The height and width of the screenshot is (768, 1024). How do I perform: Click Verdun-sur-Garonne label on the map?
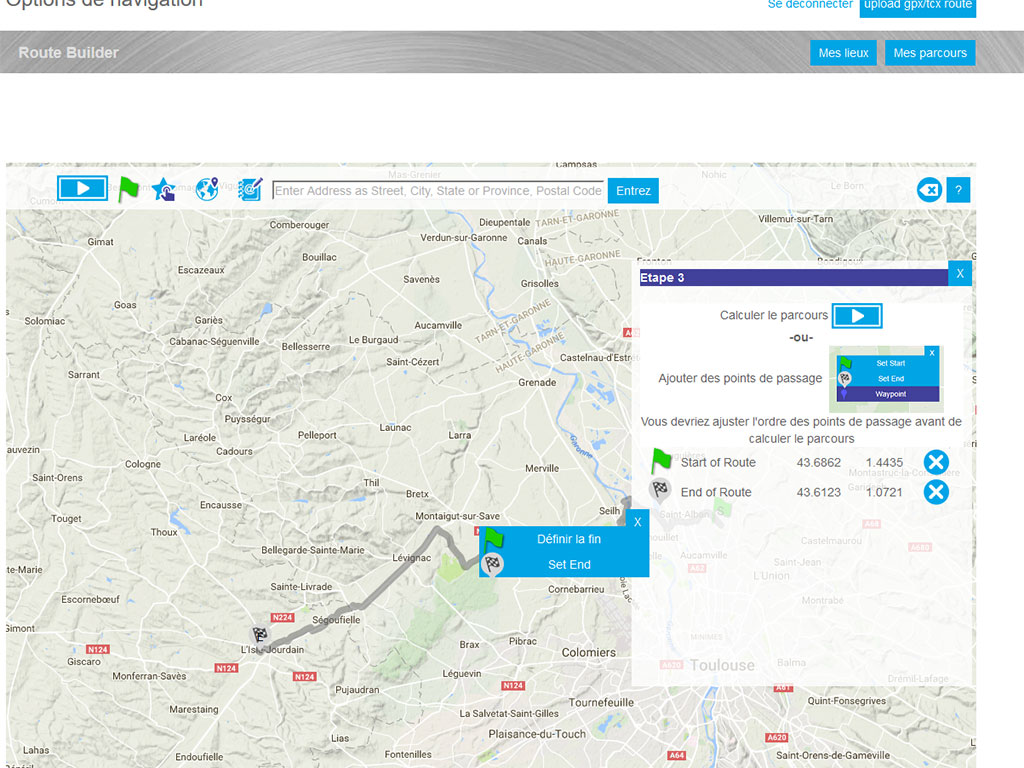(464, 238)
